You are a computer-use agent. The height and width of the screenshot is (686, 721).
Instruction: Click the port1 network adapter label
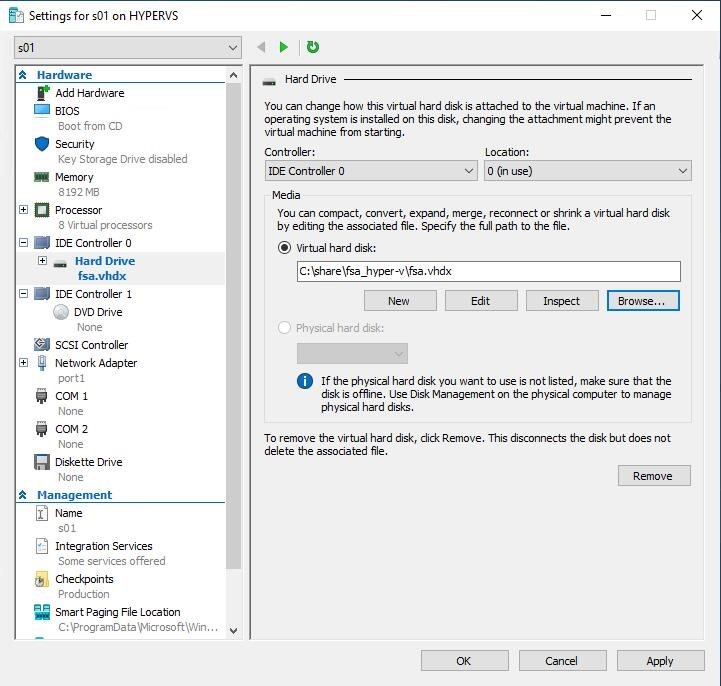[x=71, y=378]
